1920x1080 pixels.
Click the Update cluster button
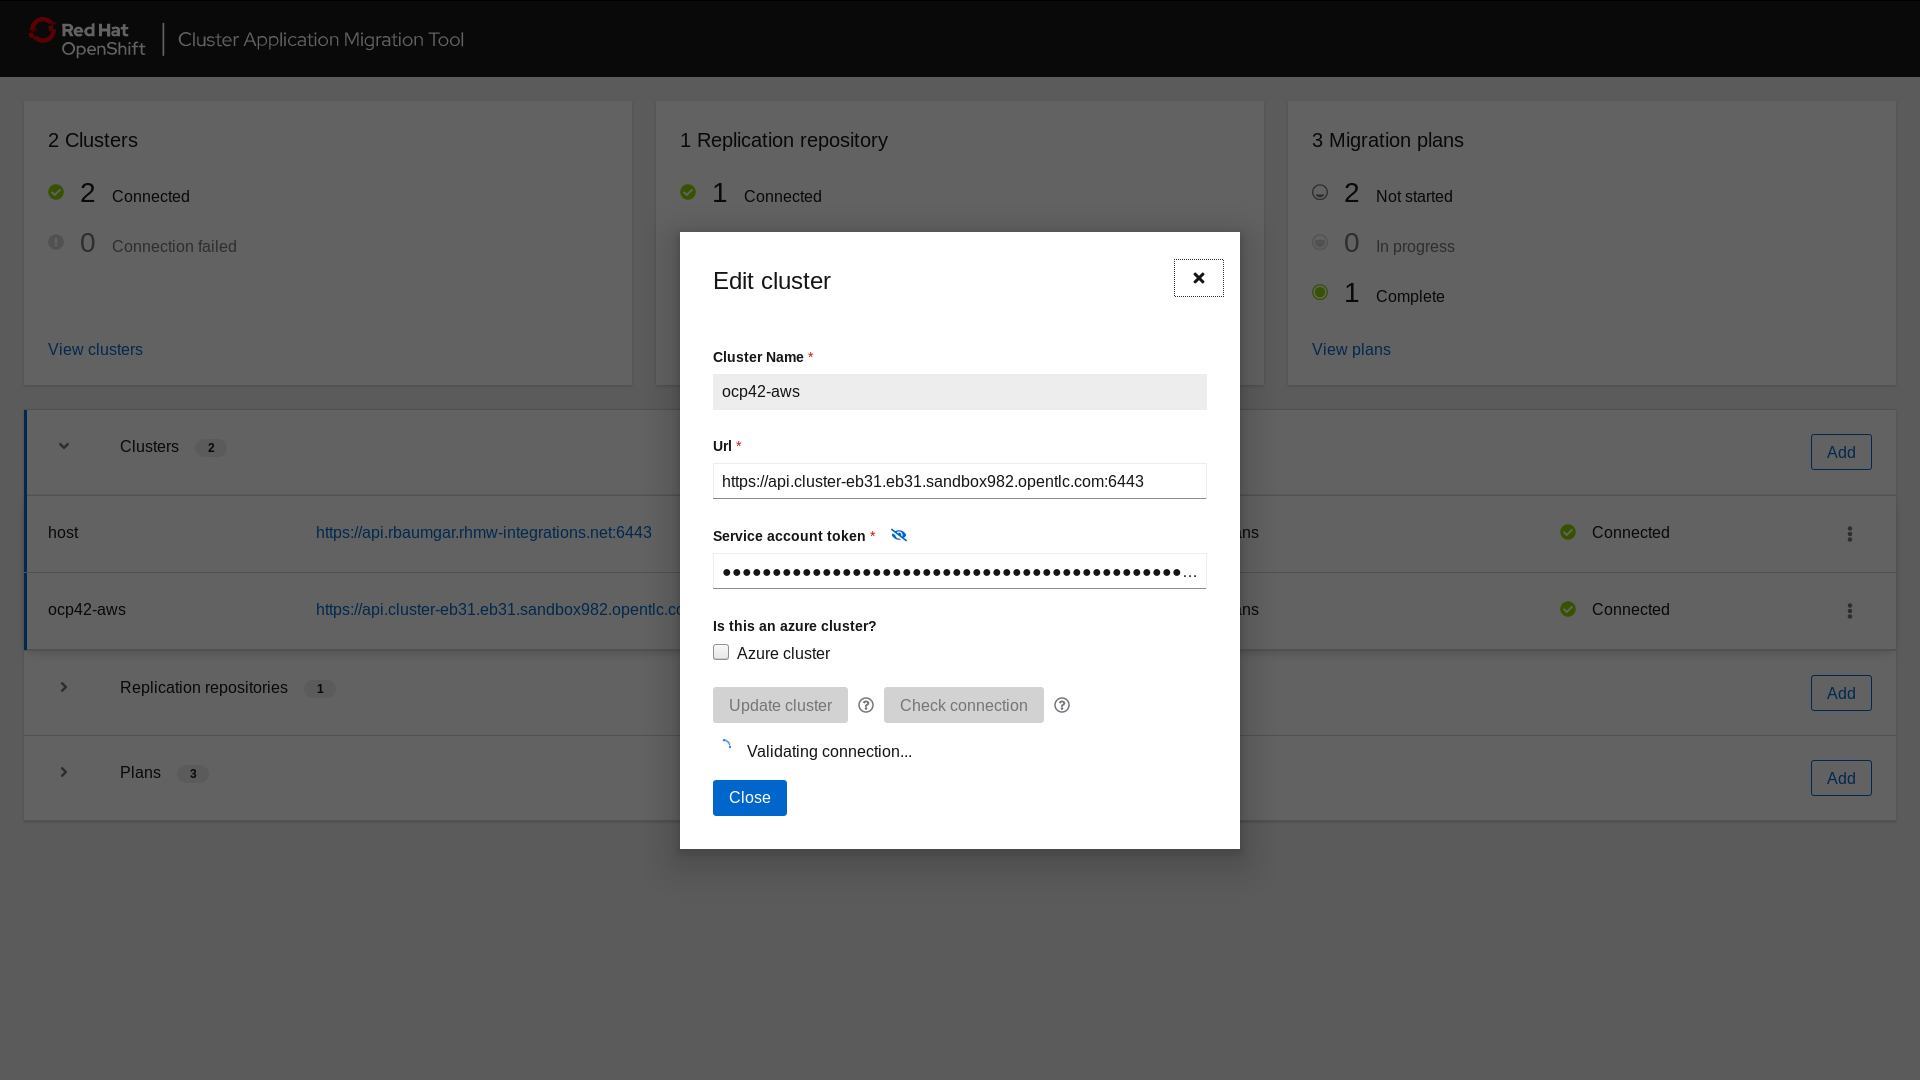tap(780, 705)
